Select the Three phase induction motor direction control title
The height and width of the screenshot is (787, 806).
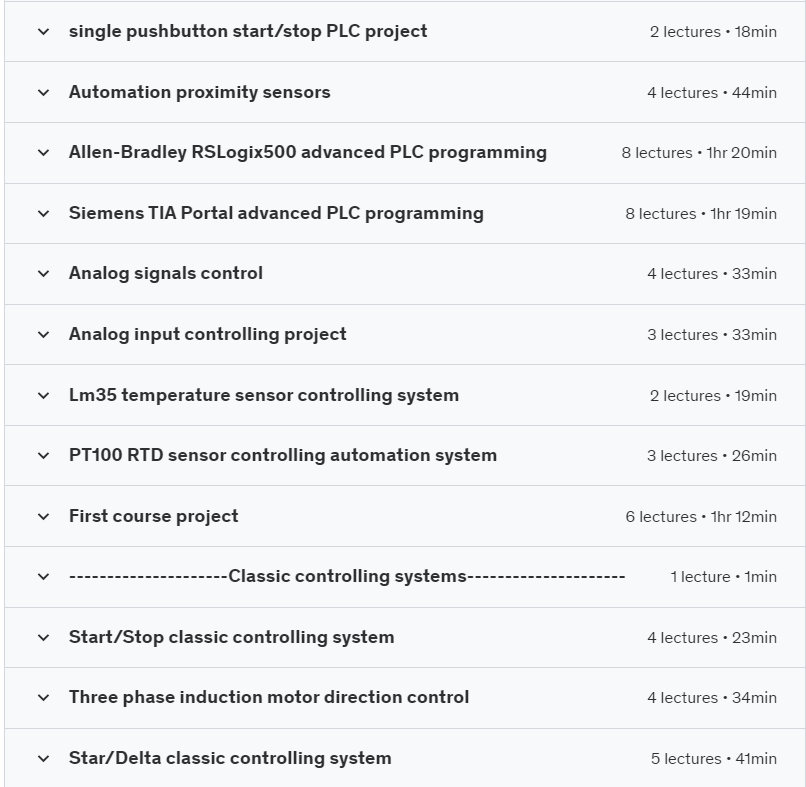pos(268,697)
